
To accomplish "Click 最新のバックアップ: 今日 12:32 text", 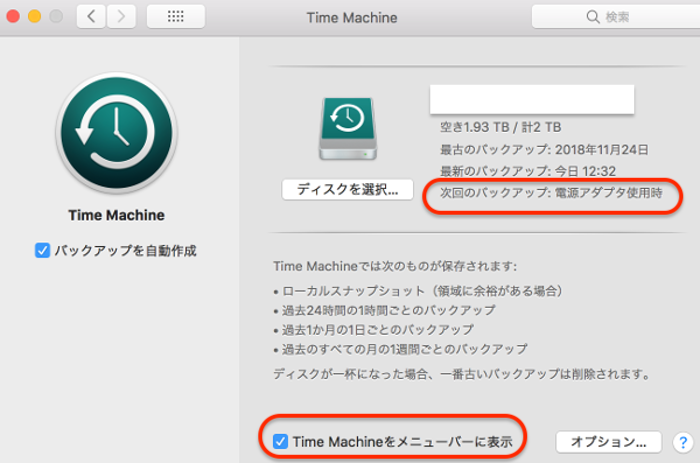I will [x=528, y=171].
